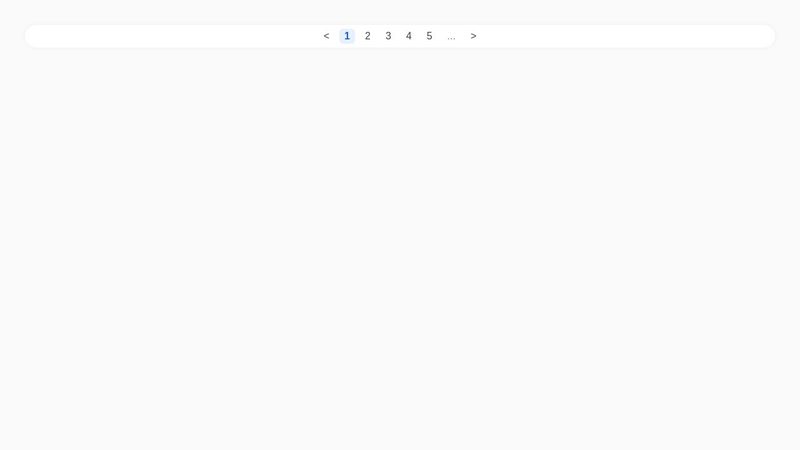The height and width of the screenshot is (450, 800).
Task: Choose the page number 4 link
Action: (x=409, y=36)
